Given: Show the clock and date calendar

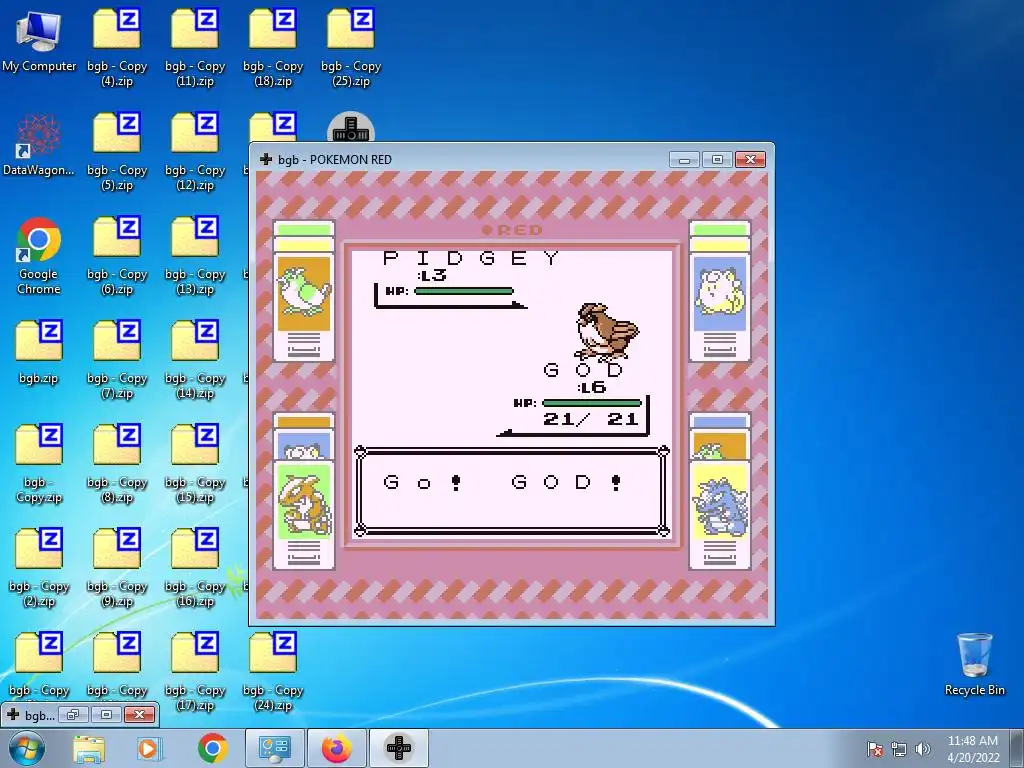Looking at the screenshot, I should [x=973, y=748].
